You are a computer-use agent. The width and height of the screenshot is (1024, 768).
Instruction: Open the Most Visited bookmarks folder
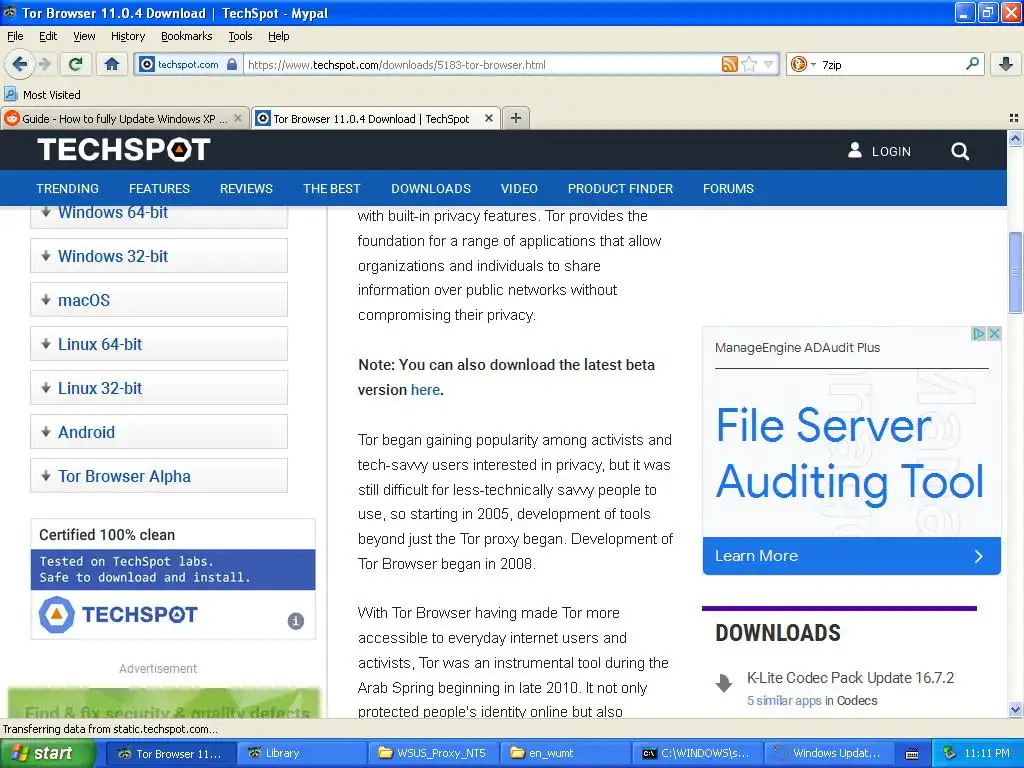click(x=42, y=95)
